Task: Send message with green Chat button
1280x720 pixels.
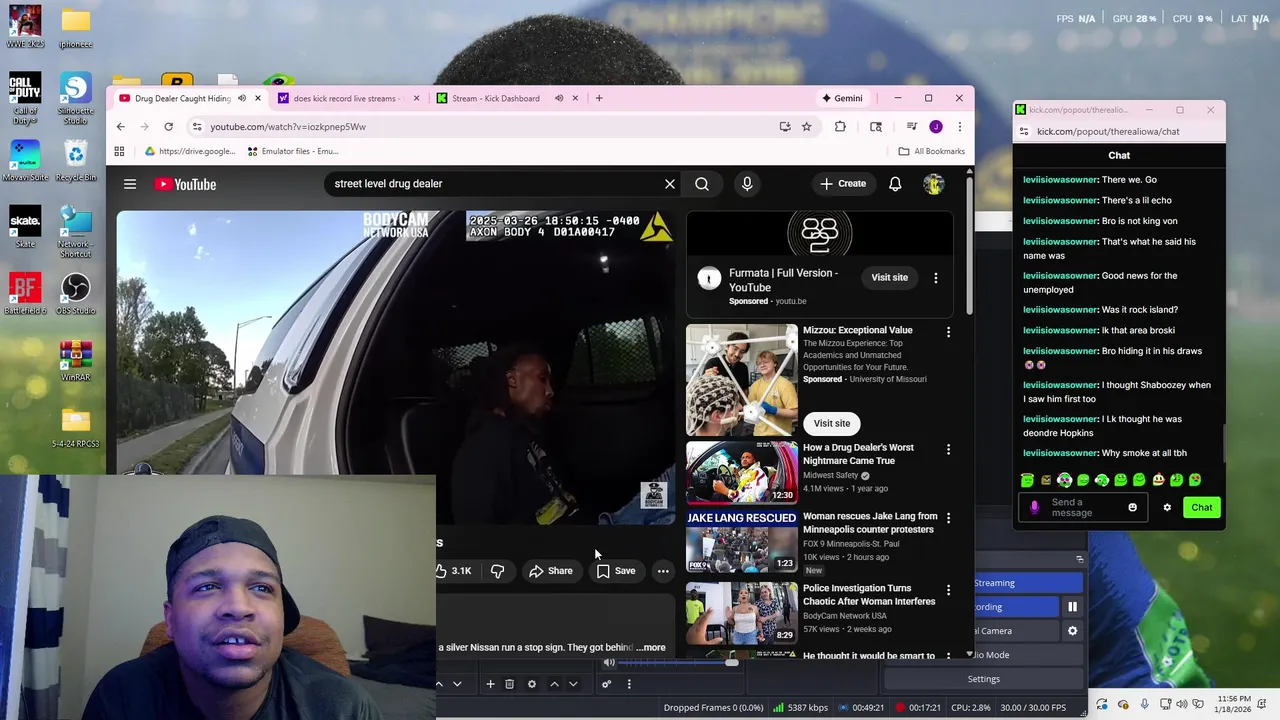Action: (x=1201, y=508)
